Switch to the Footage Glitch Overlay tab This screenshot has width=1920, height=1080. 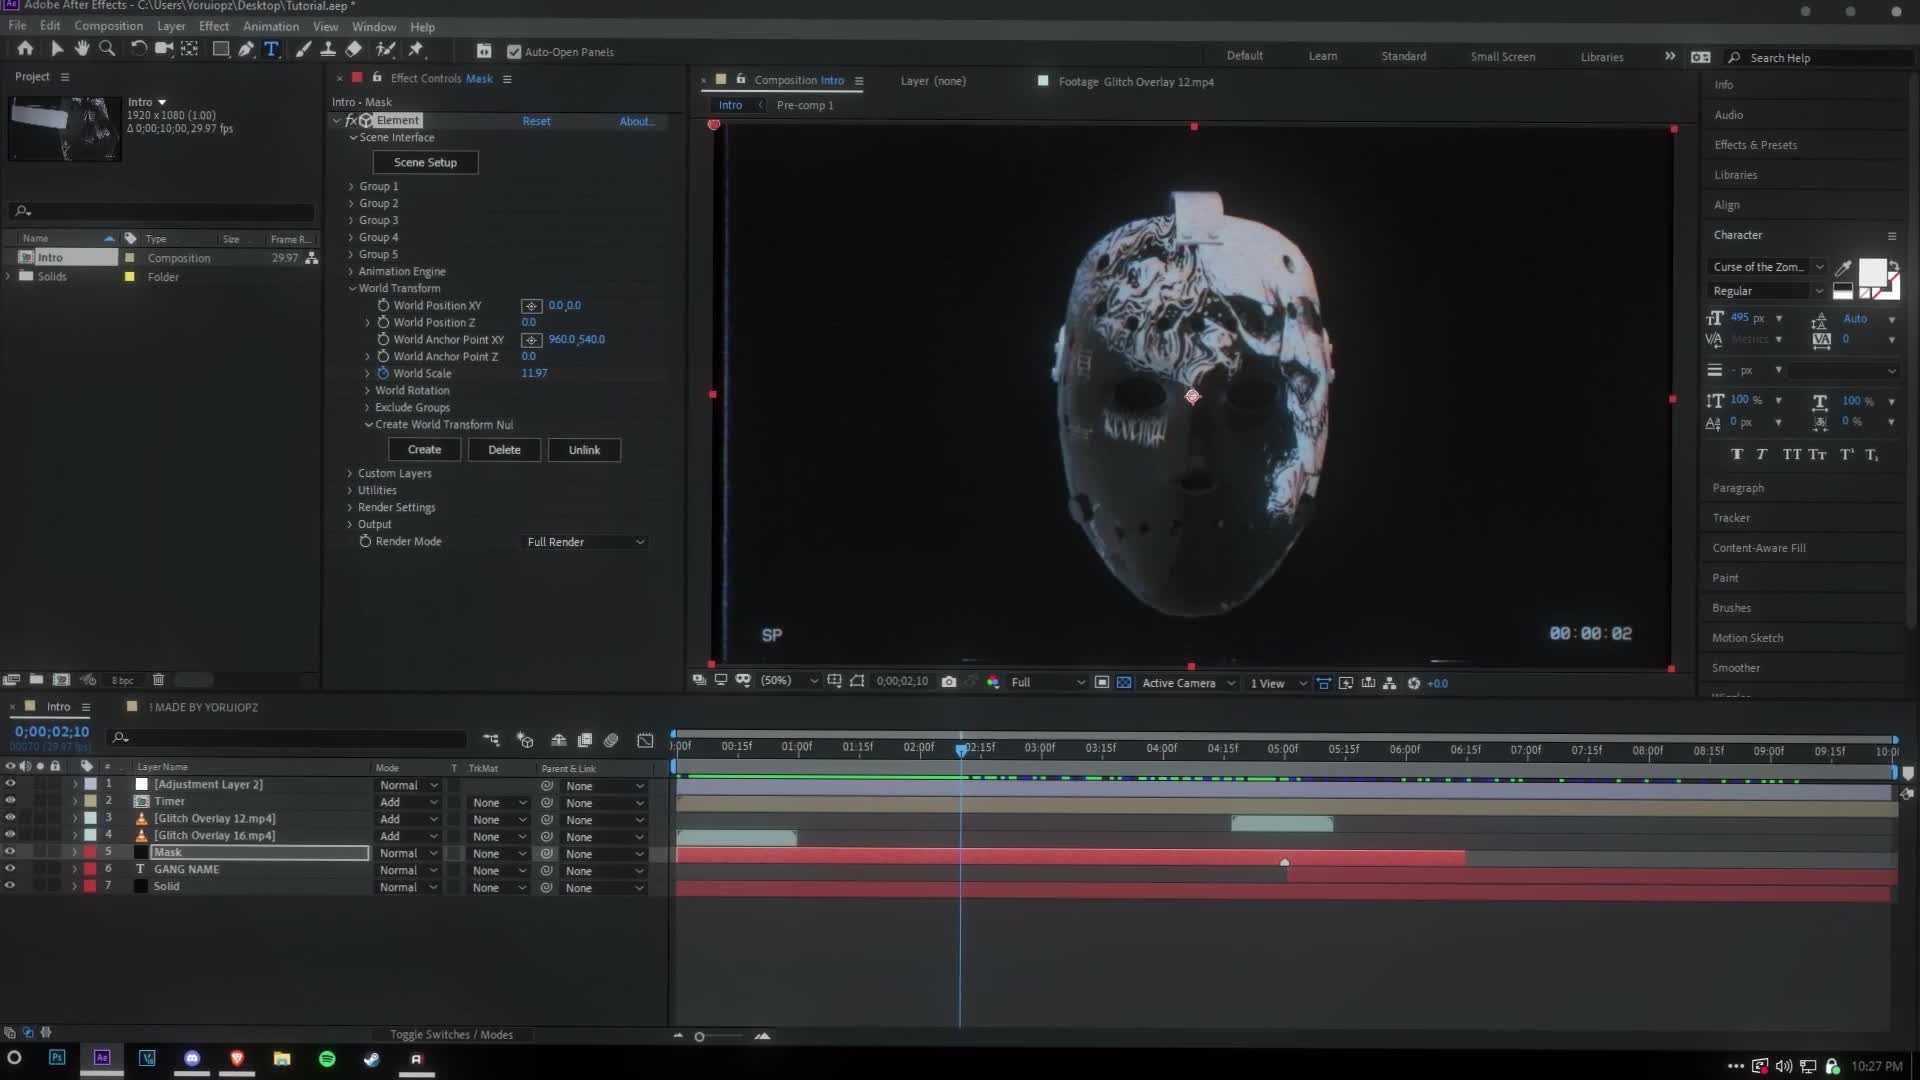click(x=1135, y=81)
